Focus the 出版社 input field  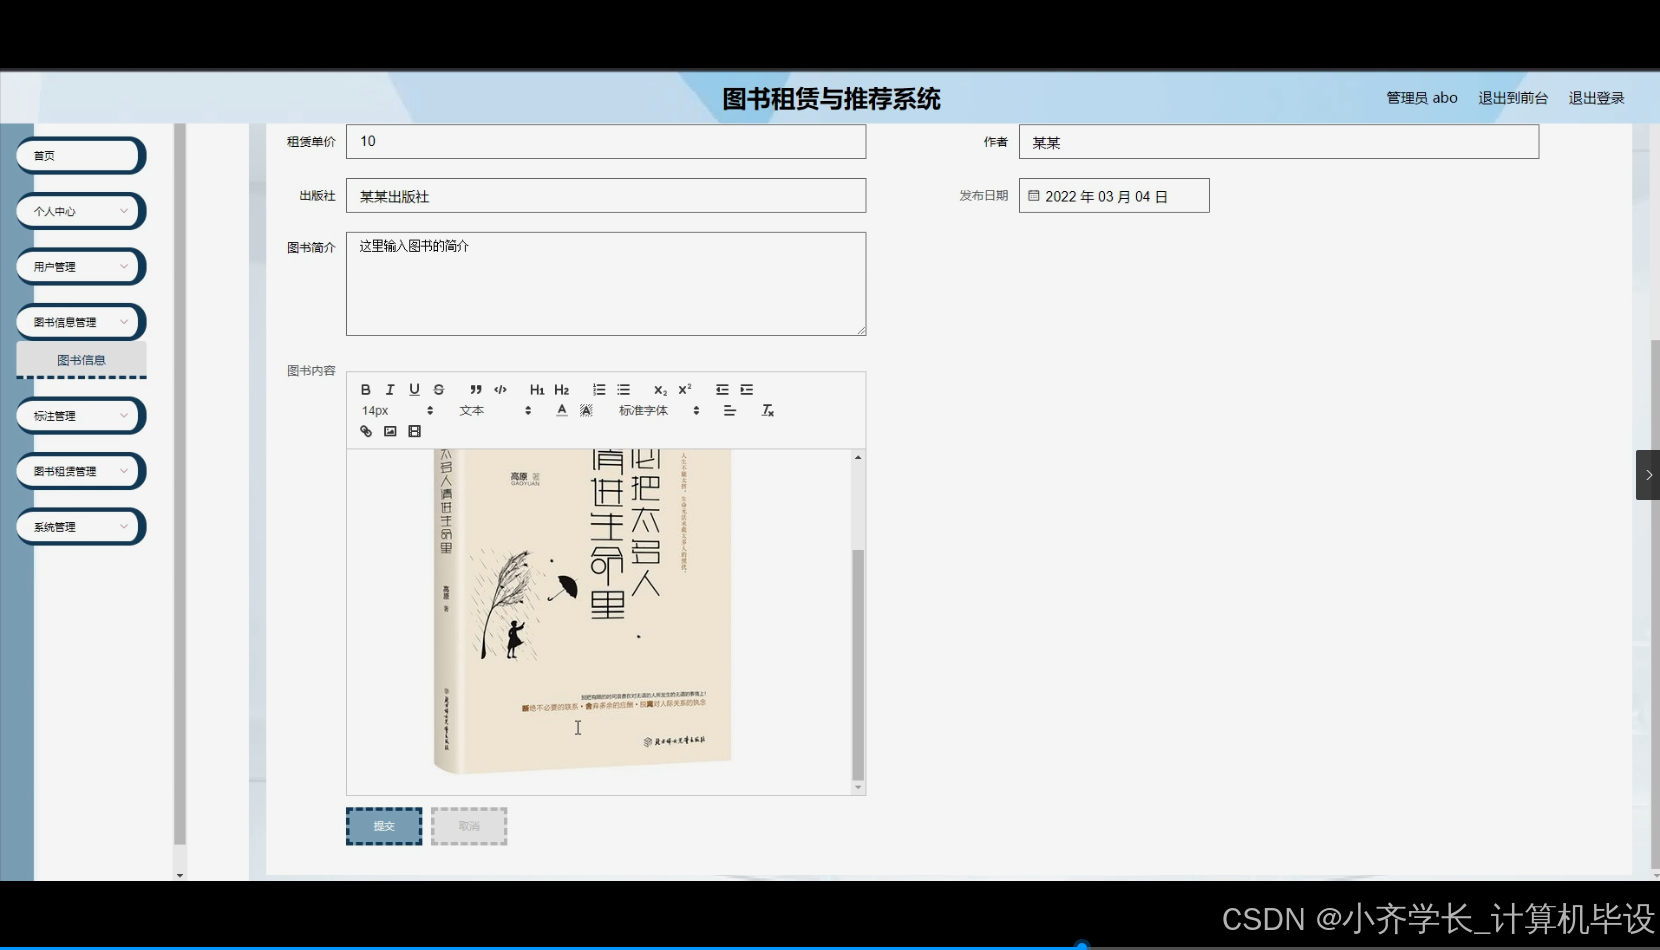pos(606,196)
